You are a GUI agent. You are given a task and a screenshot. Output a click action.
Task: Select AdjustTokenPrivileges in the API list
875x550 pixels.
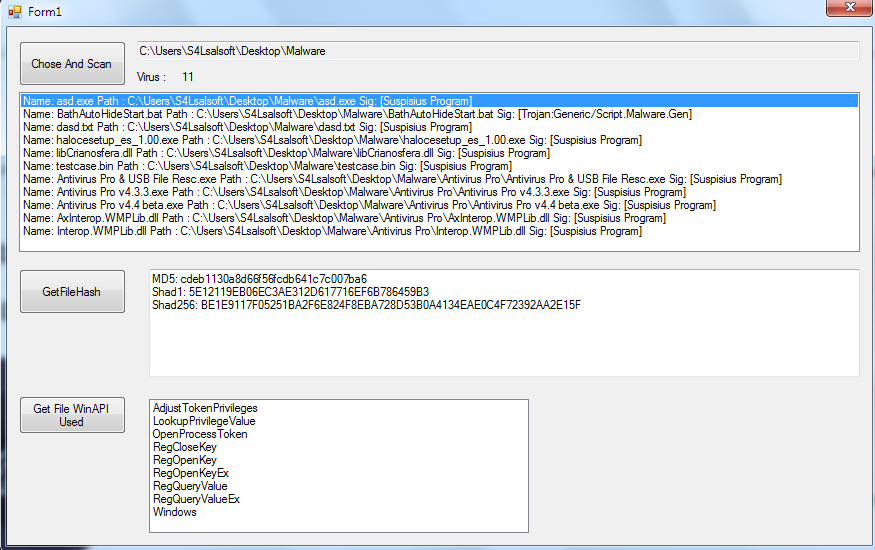click(x=339, y=408)
